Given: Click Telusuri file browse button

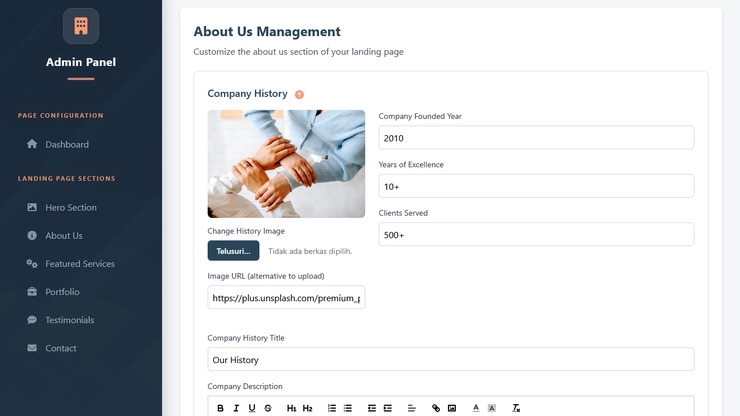Looking at the screenshot, I should [x=233, y=251].
